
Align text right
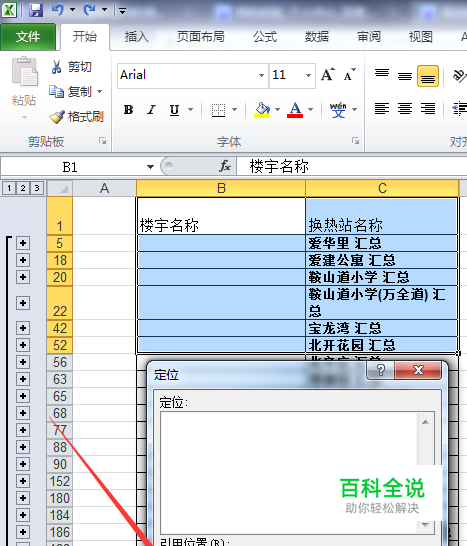(428, 109)
